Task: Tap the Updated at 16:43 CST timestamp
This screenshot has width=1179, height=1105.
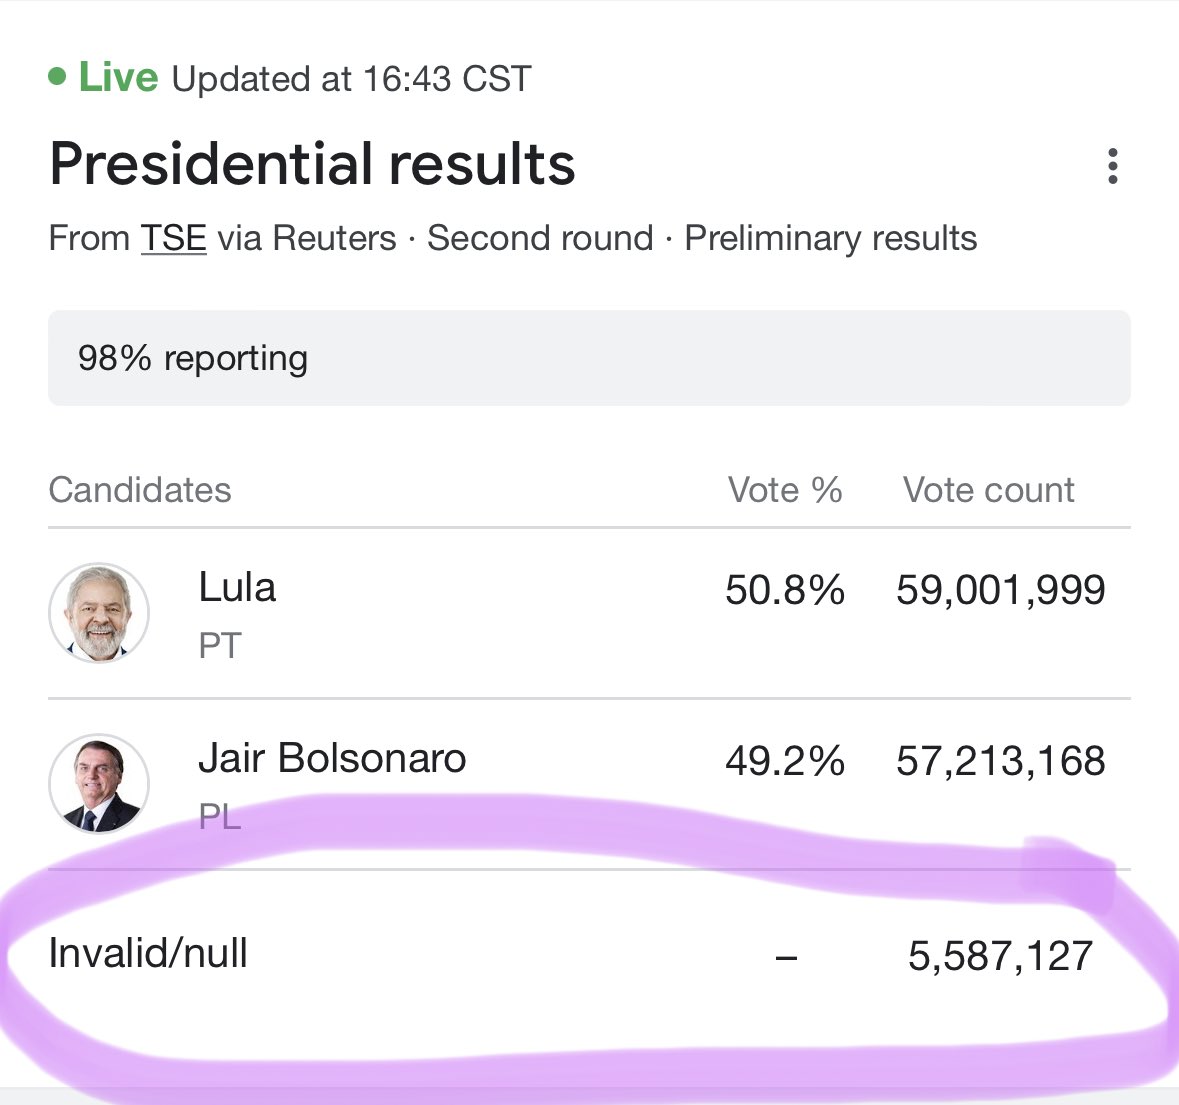Action: [352, 79]
